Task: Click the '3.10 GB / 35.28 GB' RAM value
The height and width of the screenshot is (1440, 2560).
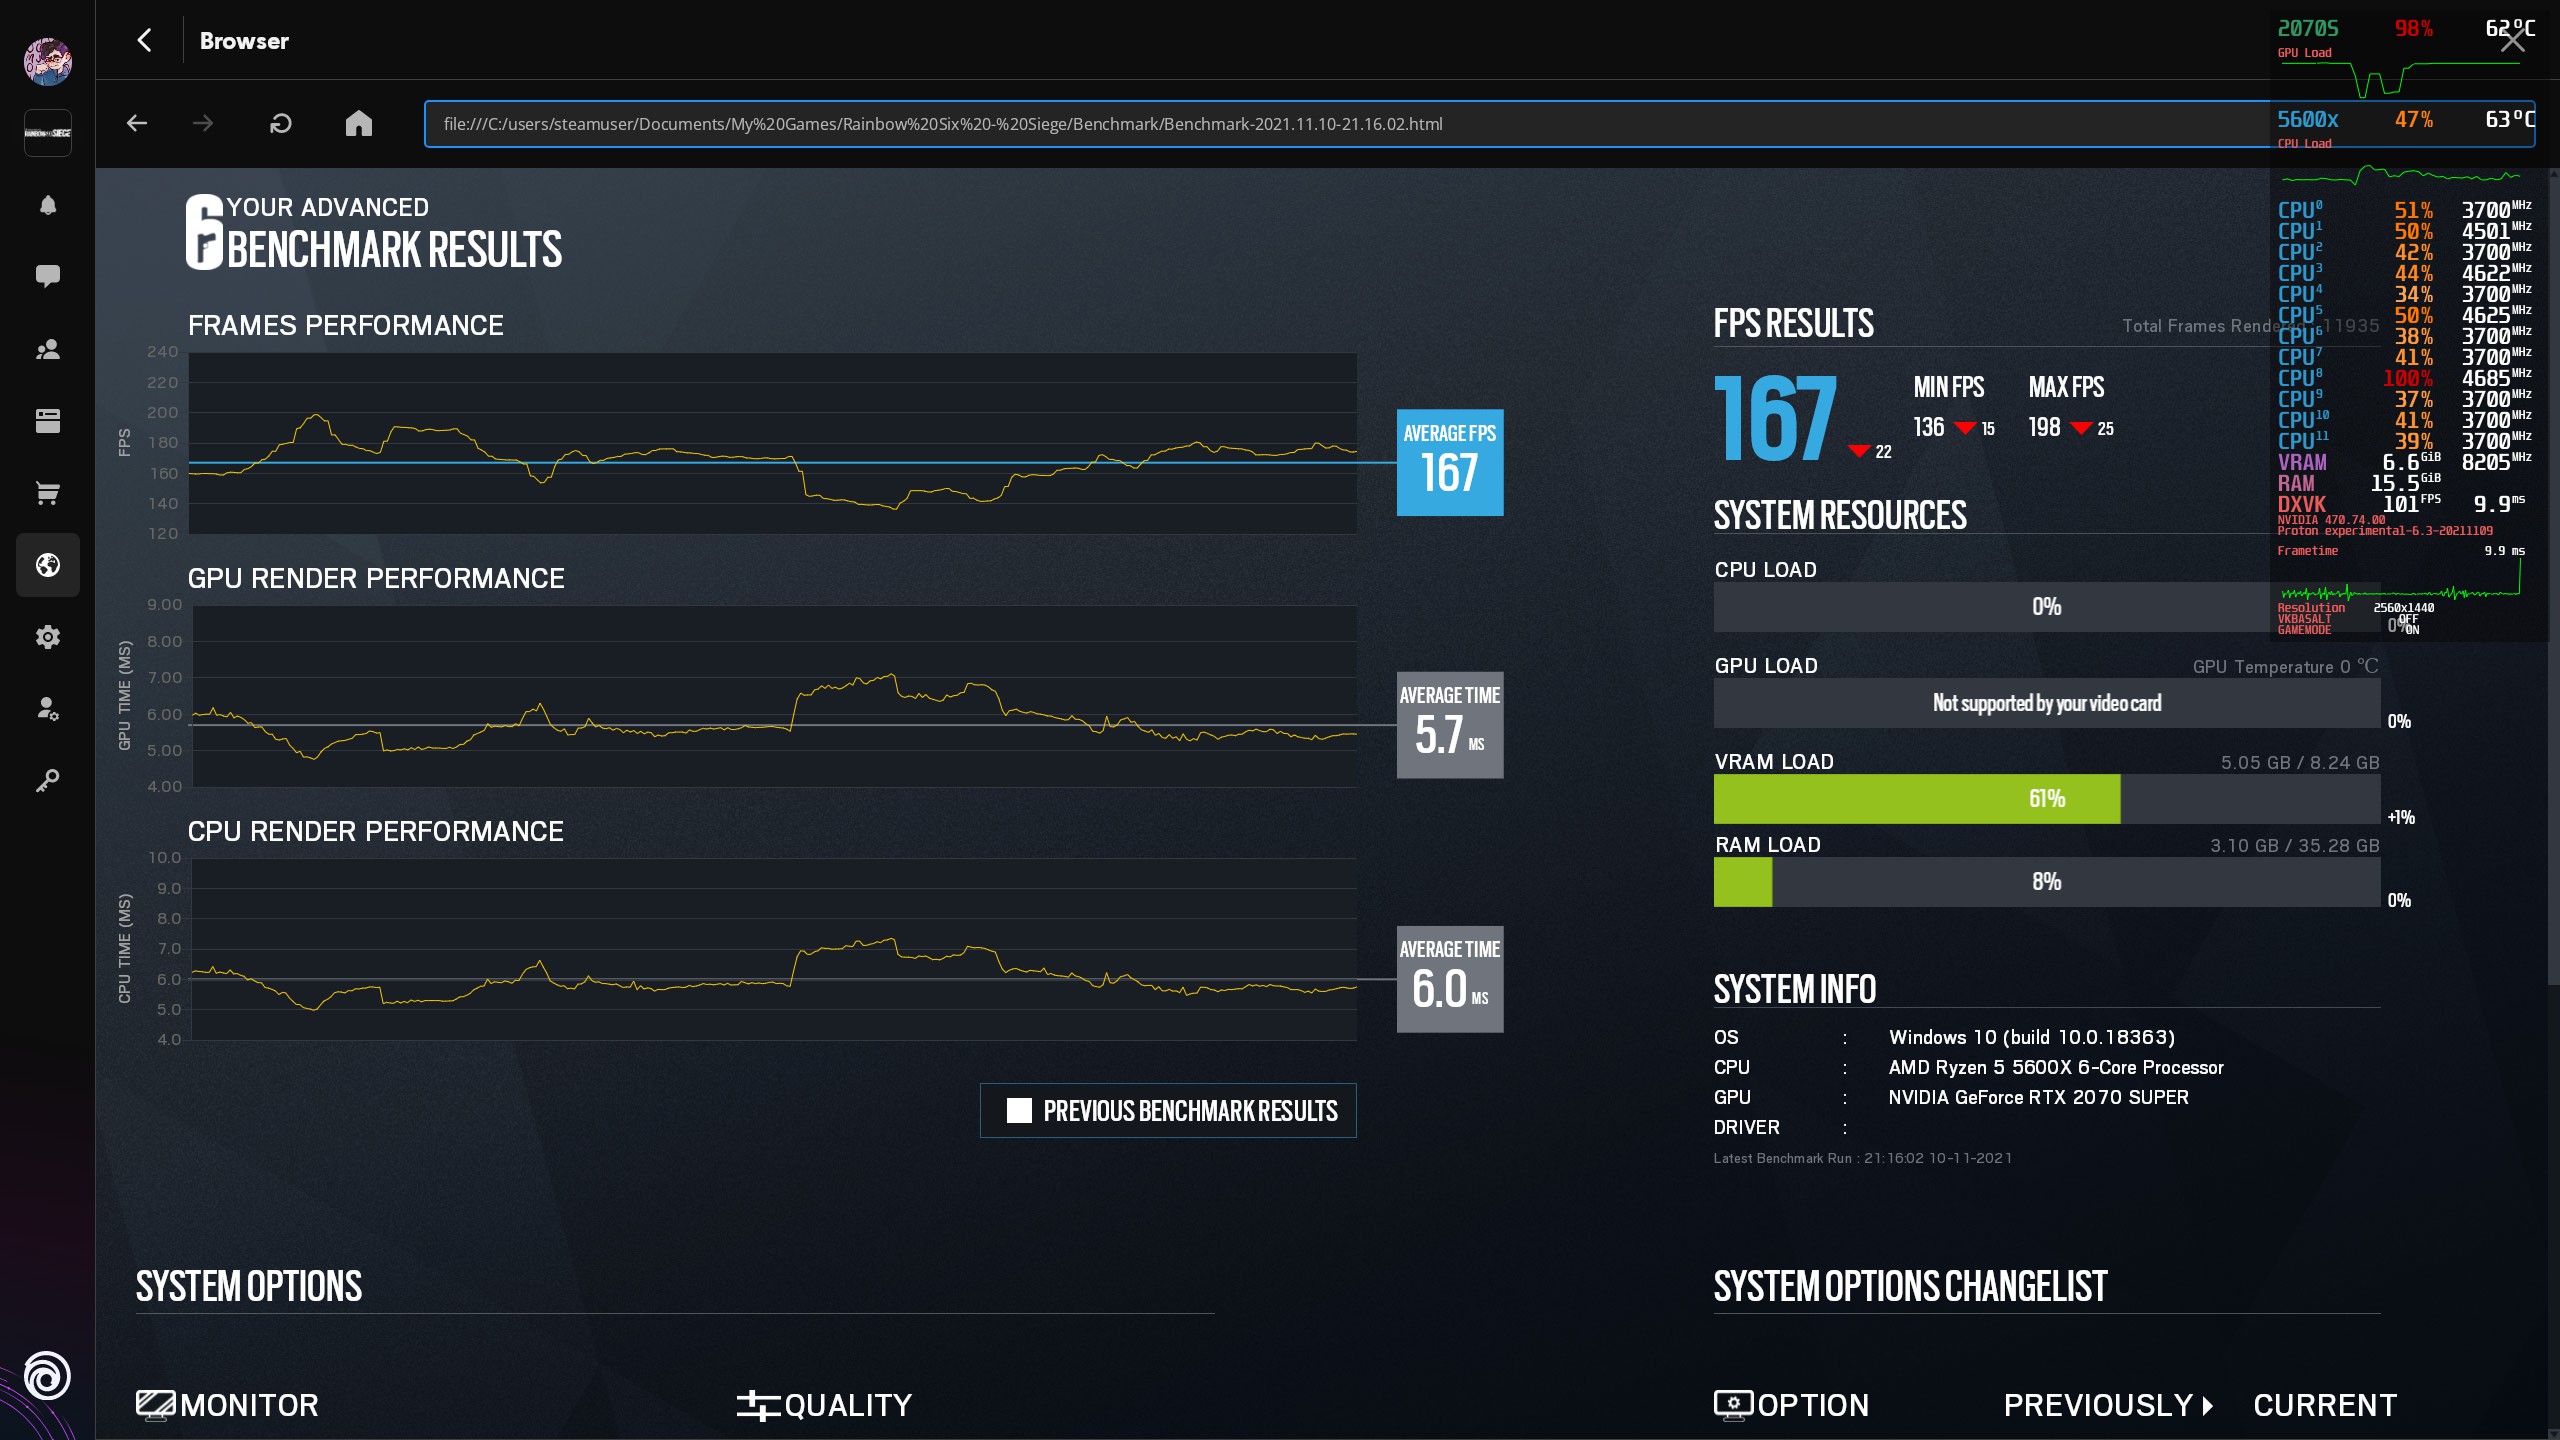Action: 2294,846
